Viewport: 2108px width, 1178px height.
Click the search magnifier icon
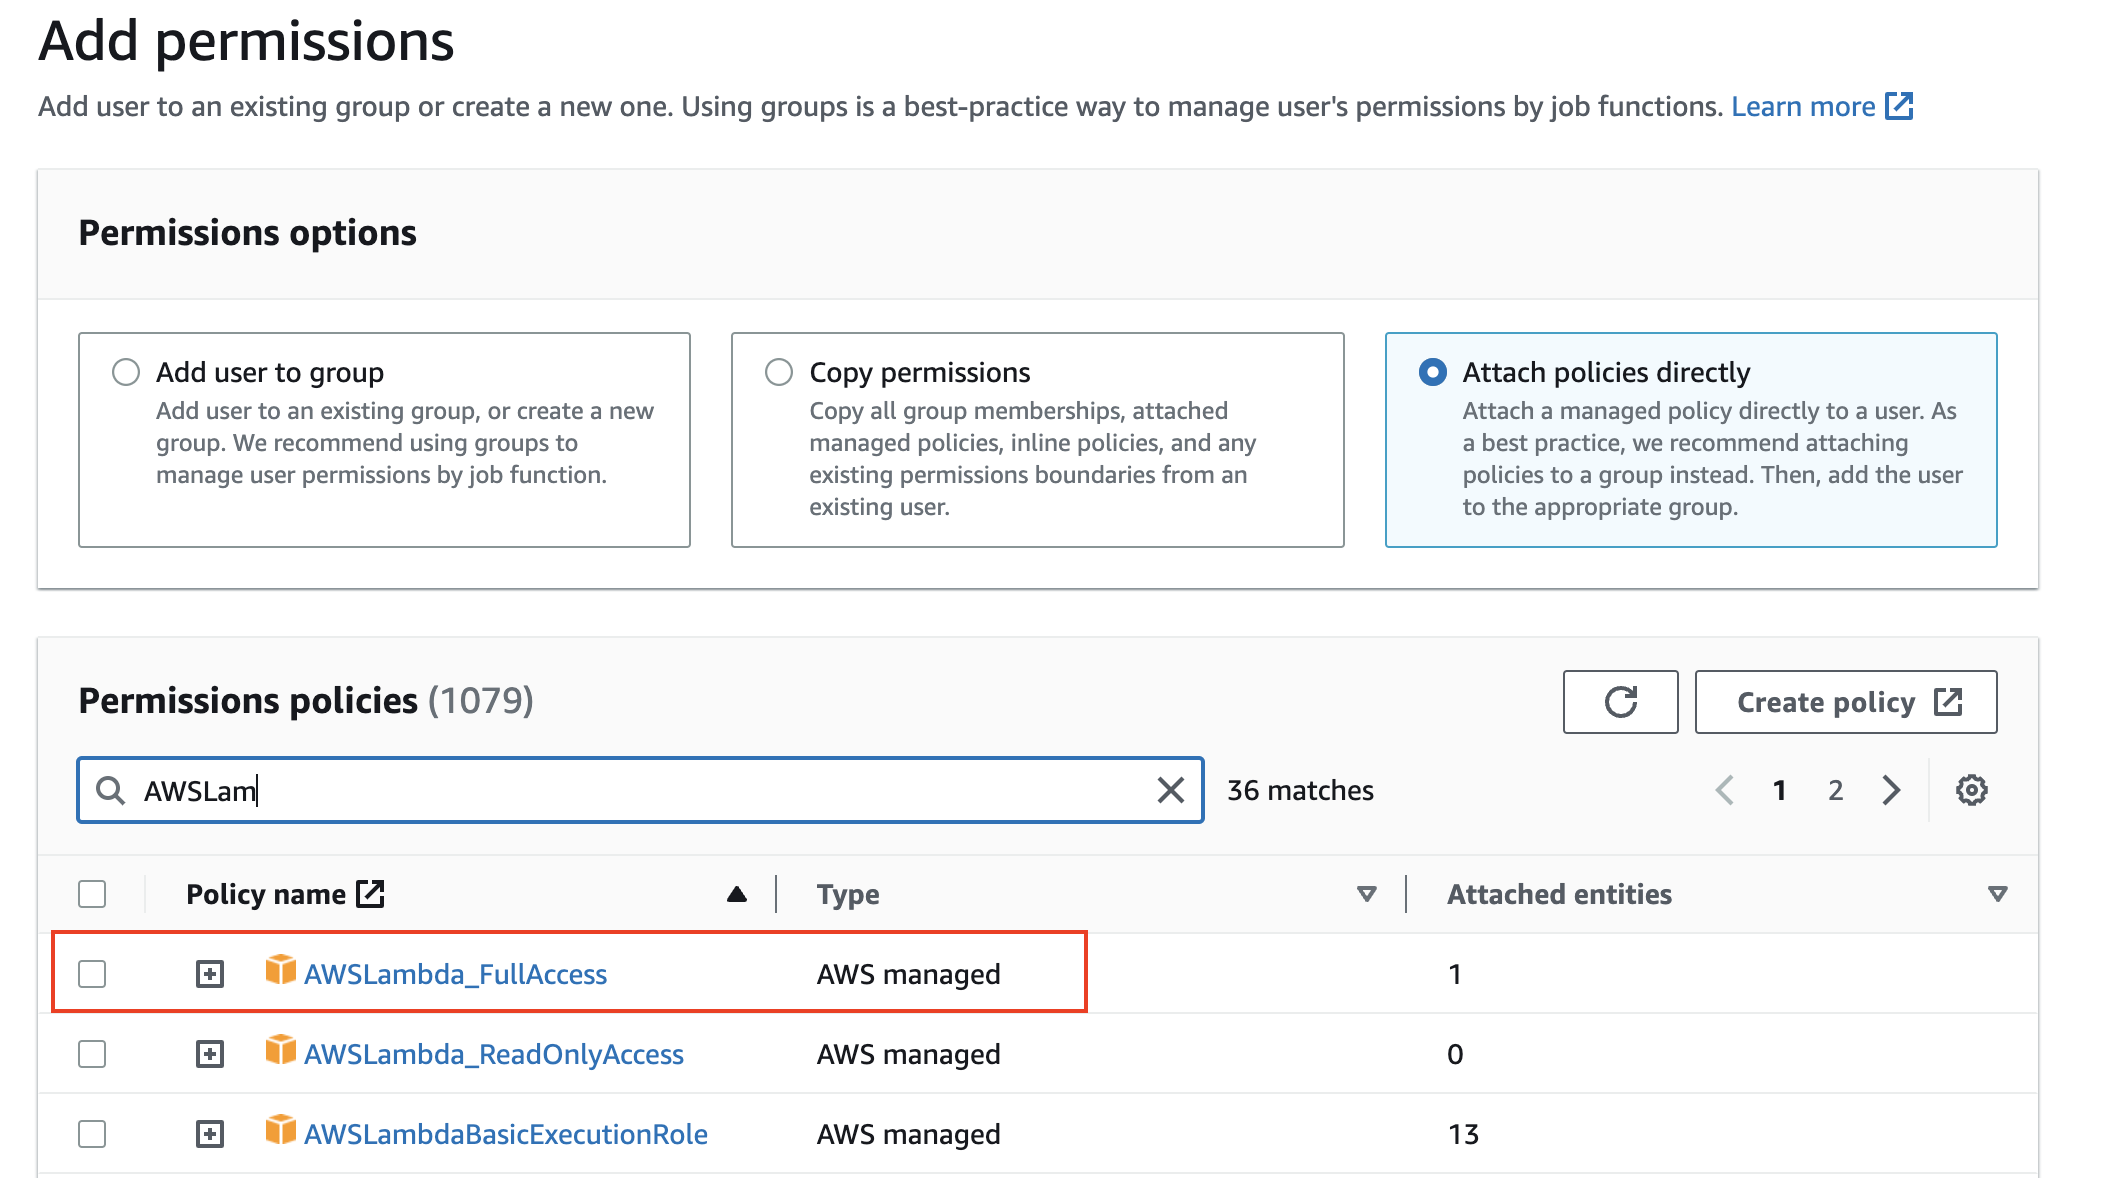pos(110,790)
